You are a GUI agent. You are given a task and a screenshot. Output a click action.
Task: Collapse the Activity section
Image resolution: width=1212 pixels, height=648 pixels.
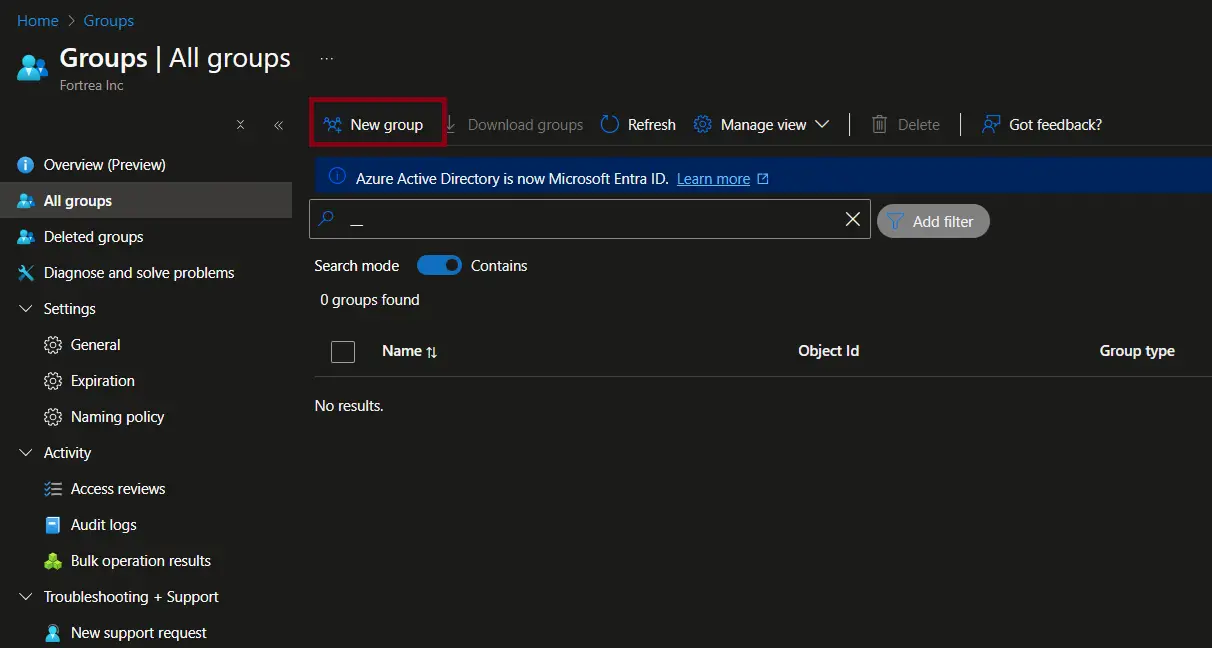pyautogui.click(x=25, y=452)
